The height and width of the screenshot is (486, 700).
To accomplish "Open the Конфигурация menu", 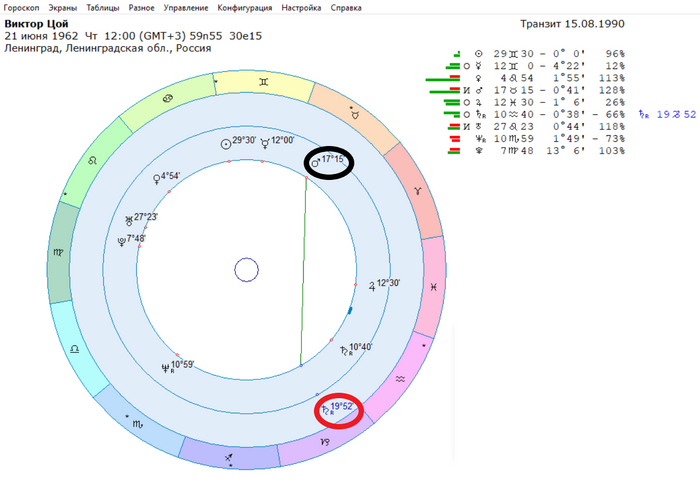I will pyautogui.click(x=245, y=8).
